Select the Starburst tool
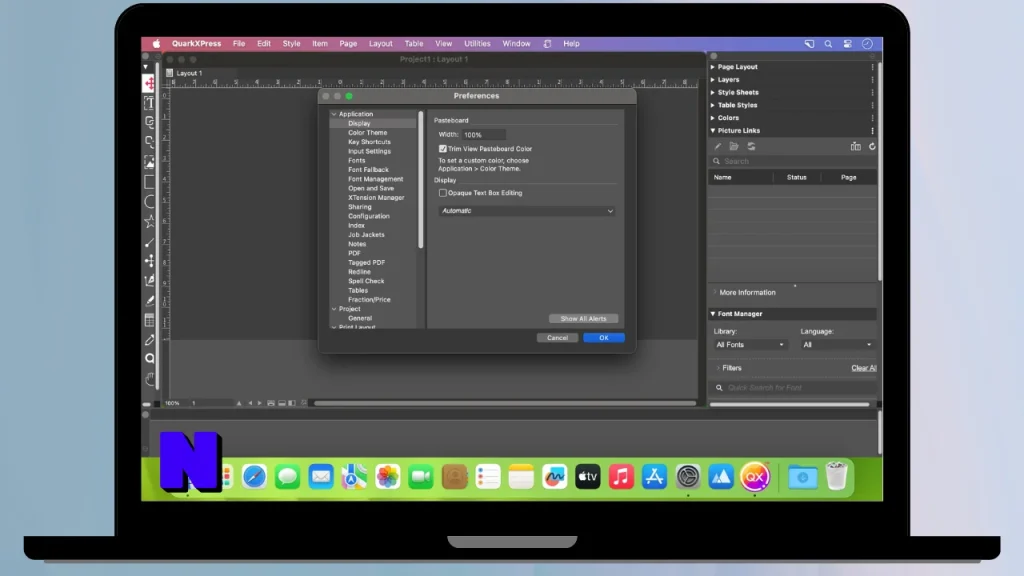1024x576 pixels. tap(150, 221)
